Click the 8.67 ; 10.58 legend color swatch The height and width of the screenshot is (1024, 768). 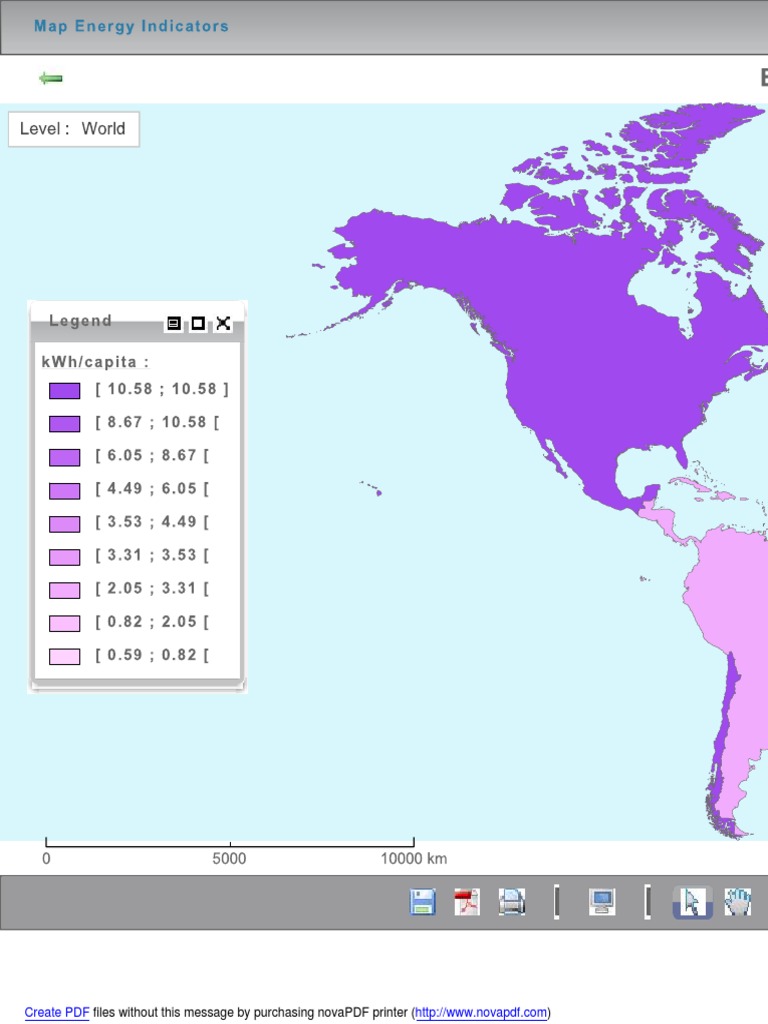tap(65, 424)
